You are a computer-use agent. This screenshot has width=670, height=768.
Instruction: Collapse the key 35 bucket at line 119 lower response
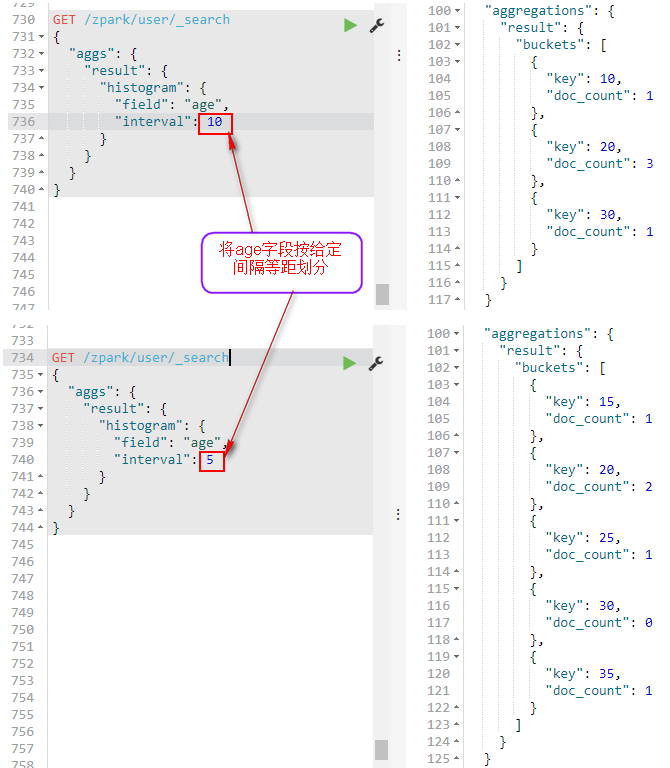tap(456, 657)
